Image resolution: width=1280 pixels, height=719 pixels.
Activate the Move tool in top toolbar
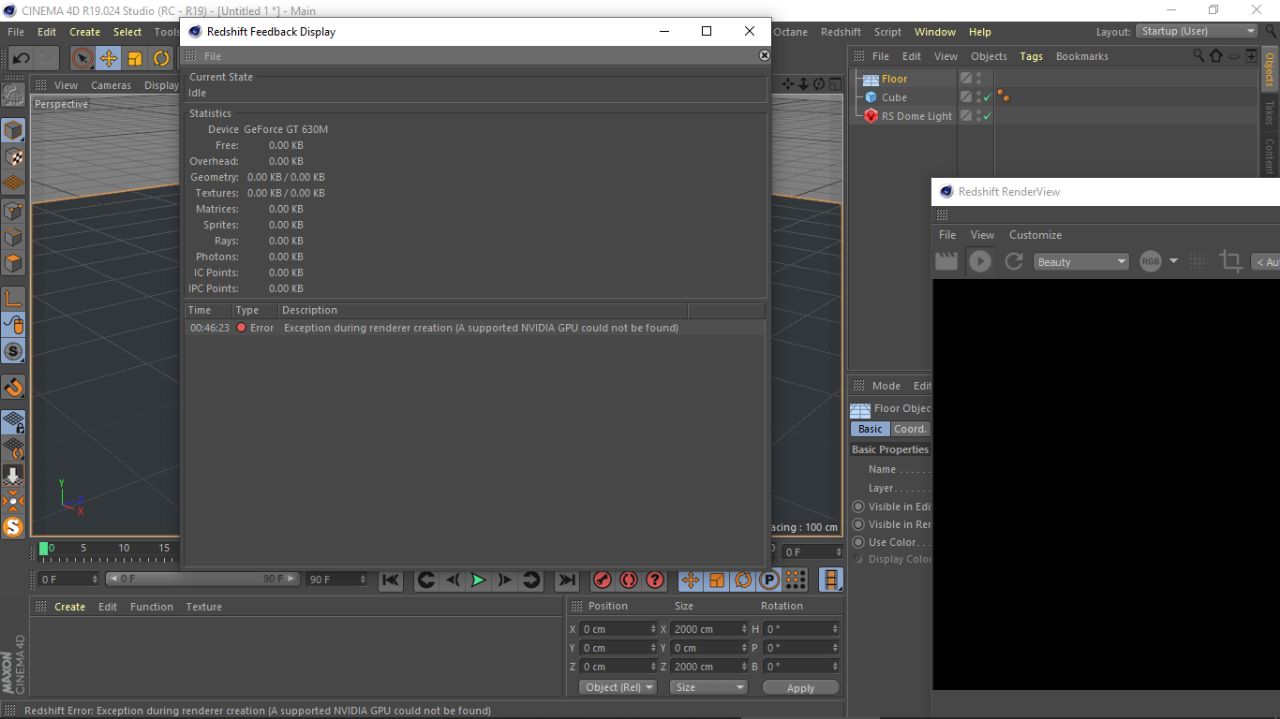click(108, 58)
